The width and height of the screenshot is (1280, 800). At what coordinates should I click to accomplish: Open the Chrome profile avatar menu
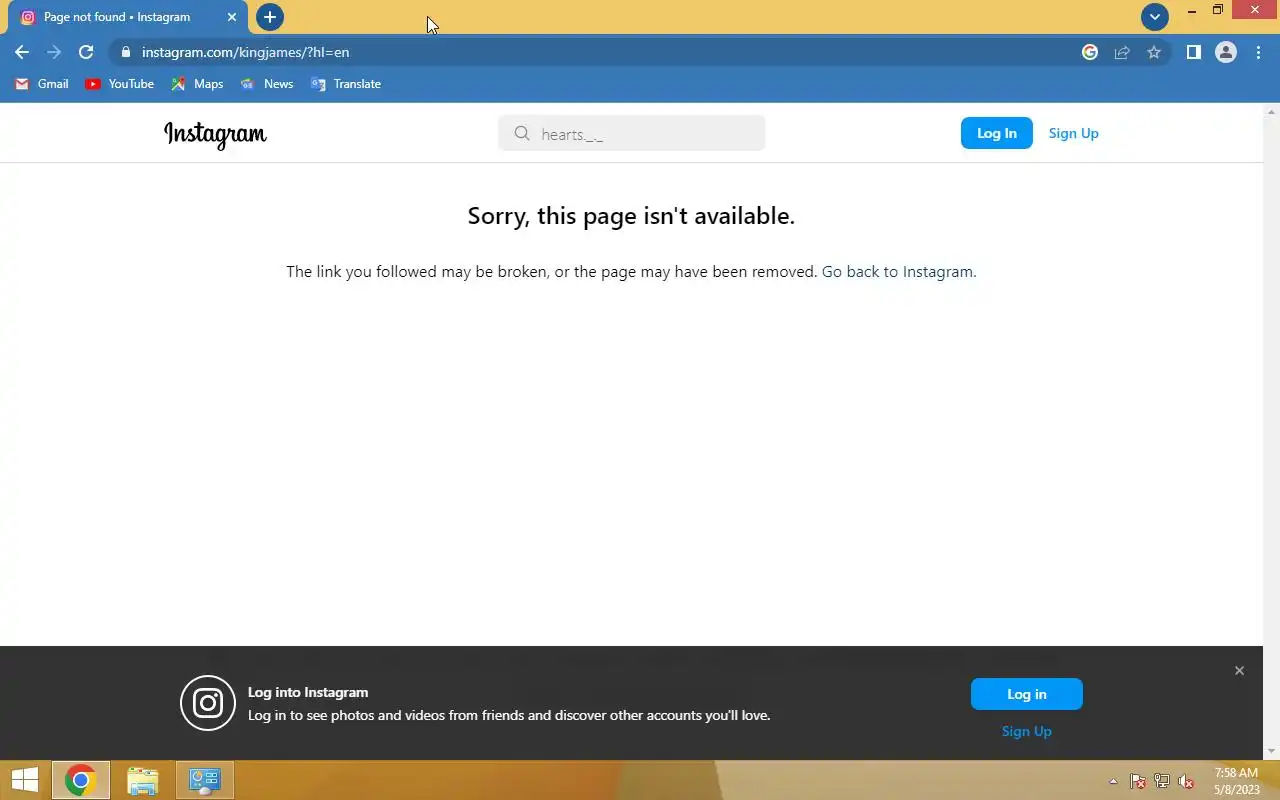click(1226, 52)
